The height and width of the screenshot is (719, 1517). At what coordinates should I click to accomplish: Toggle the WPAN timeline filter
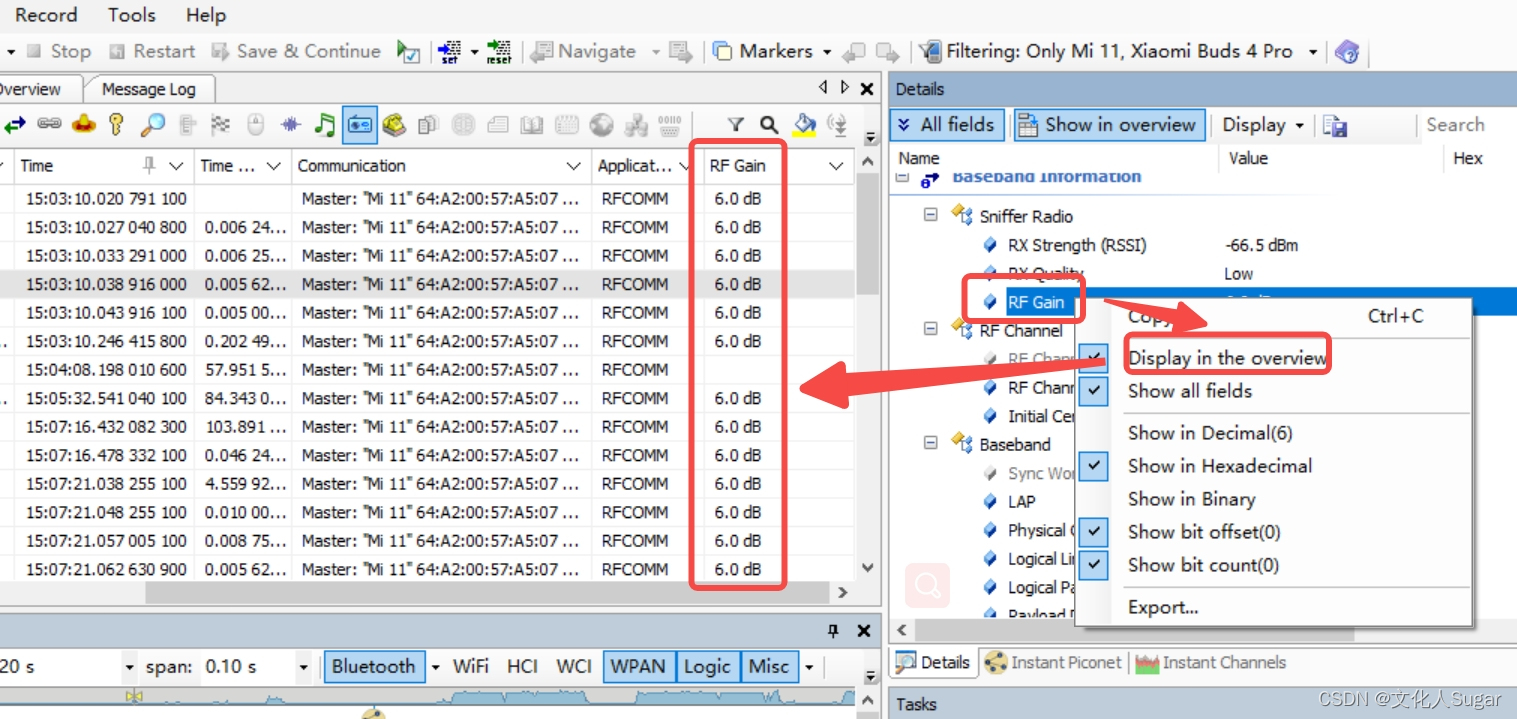click(x=638, y=666)
